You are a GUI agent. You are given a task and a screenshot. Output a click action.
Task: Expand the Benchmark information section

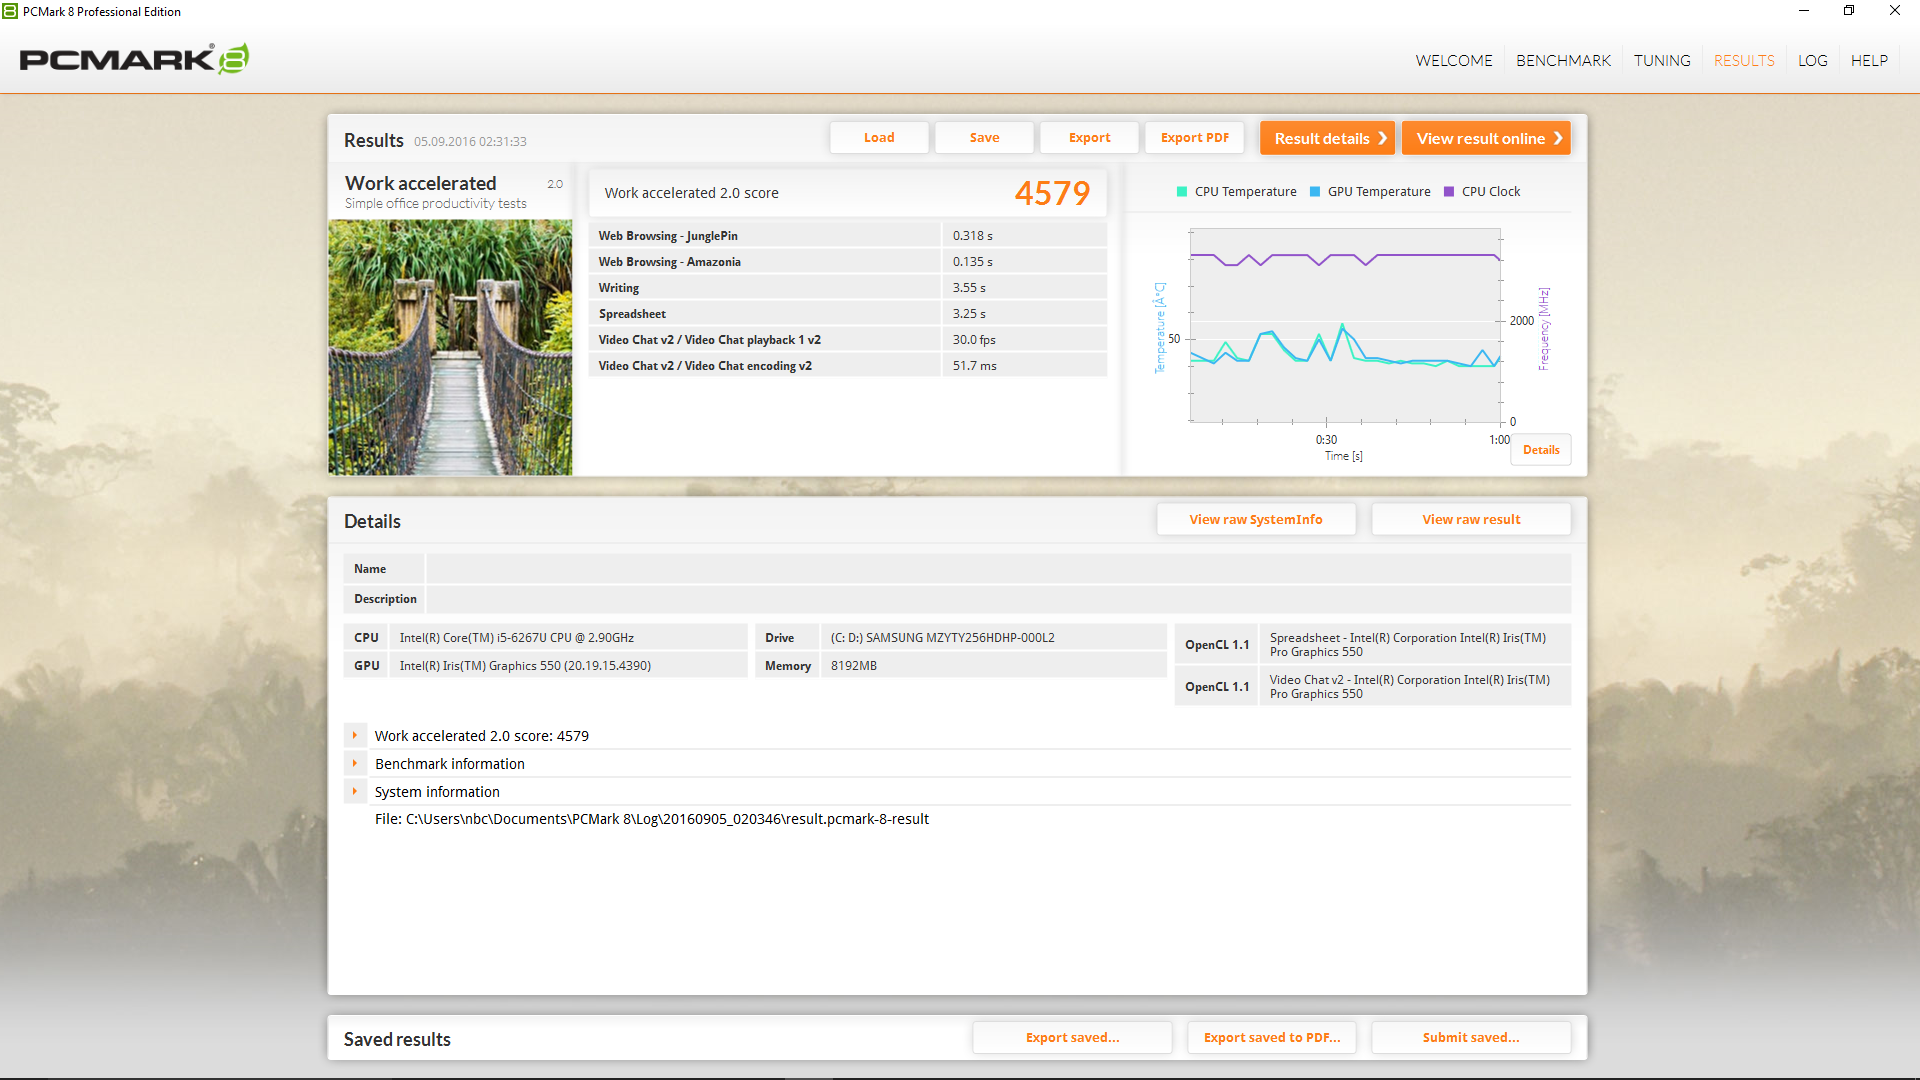(x=355, y=764)
